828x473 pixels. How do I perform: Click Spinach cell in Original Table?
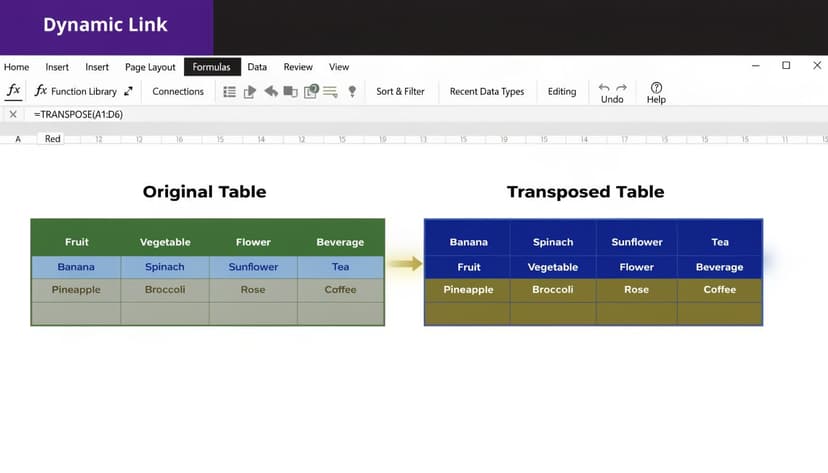click(x=165, y=267)
